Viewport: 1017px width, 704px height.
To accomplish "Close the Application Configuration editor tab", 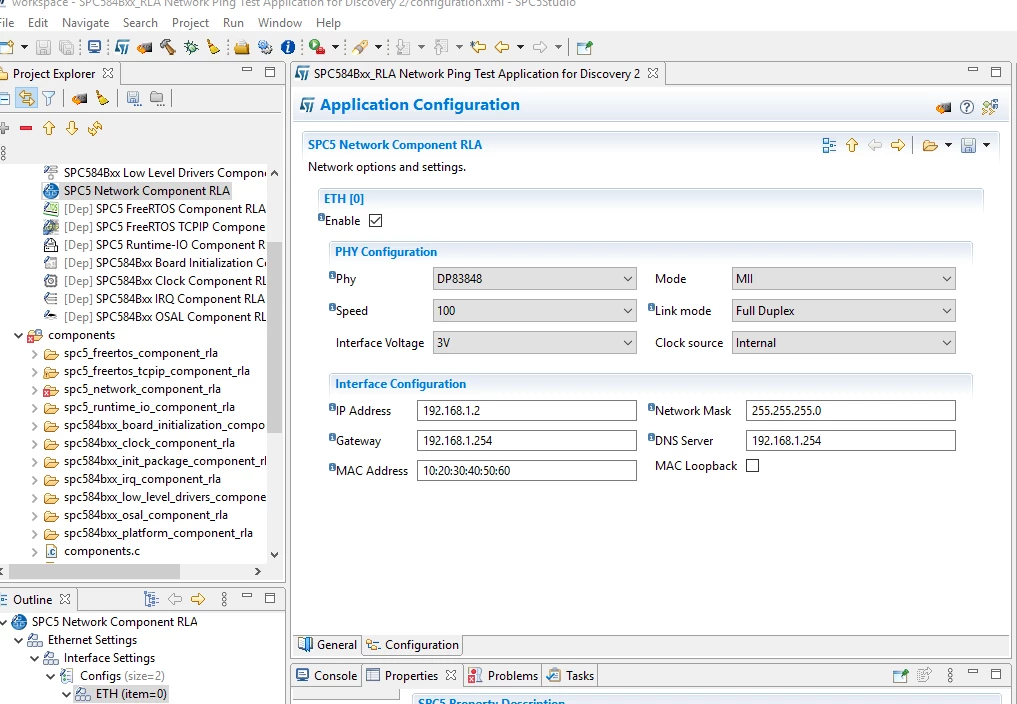I will [653, 73].
